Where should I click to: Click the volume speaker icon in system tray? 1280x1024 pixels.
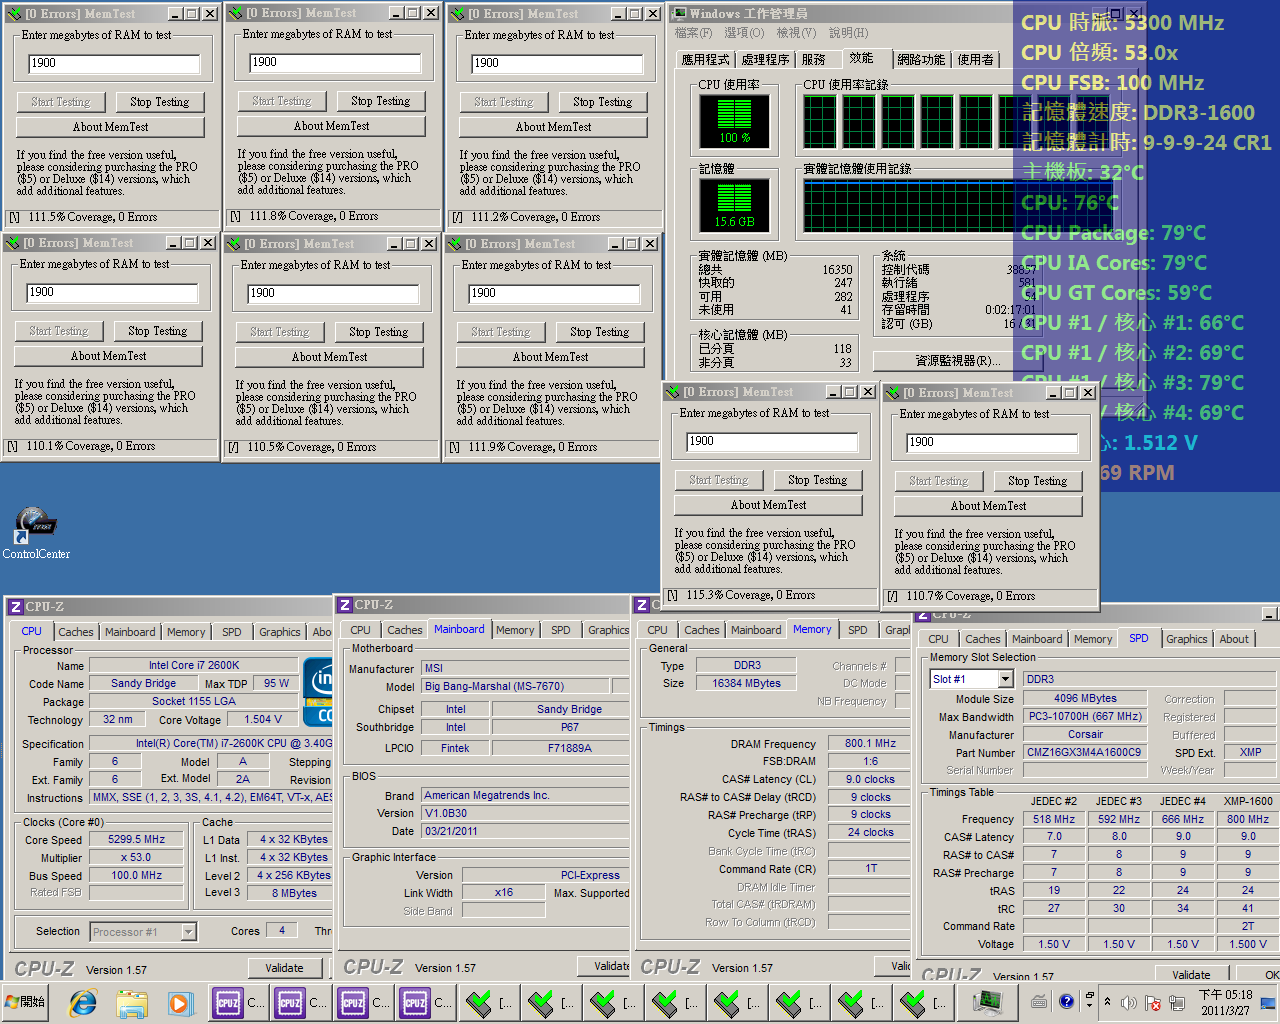1128,1002
